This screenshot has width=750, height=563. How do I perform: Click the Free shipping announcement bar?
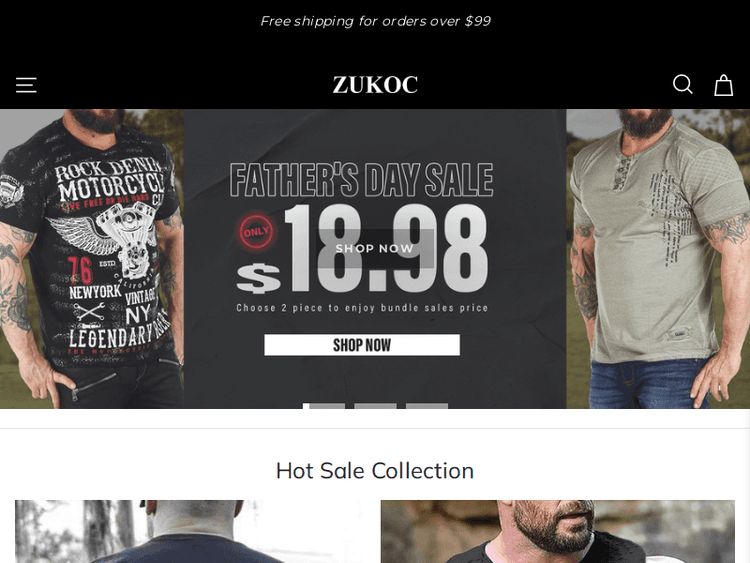[x=375, y=21]
